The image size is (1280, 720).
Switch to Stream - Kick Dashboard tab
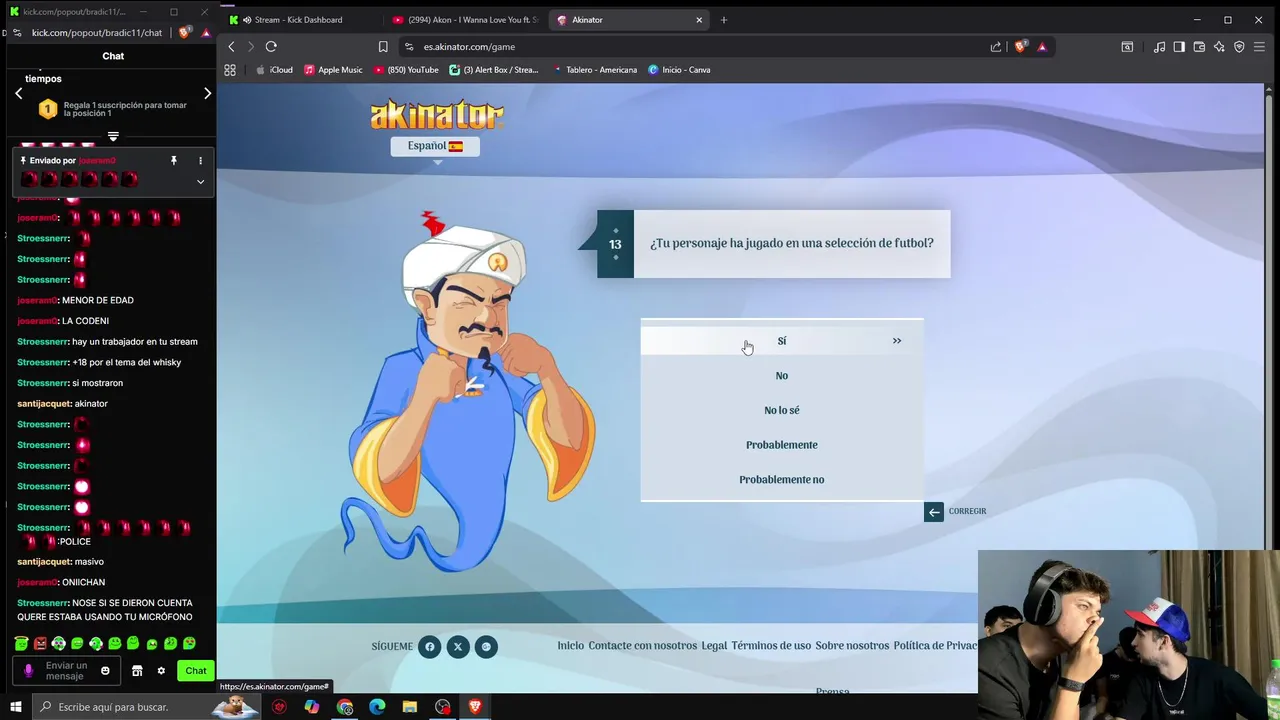[298, 20]
